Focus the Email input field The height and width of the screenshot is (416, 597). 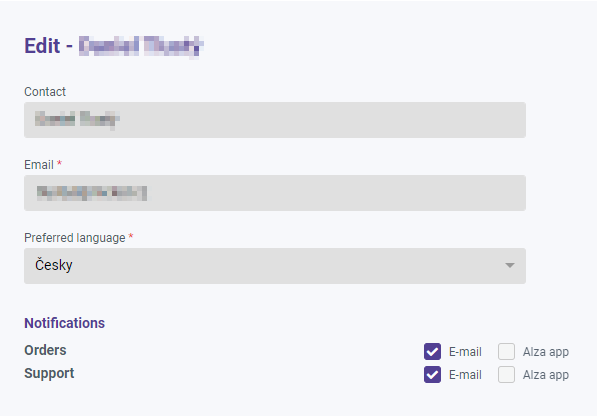coord(275,193)
